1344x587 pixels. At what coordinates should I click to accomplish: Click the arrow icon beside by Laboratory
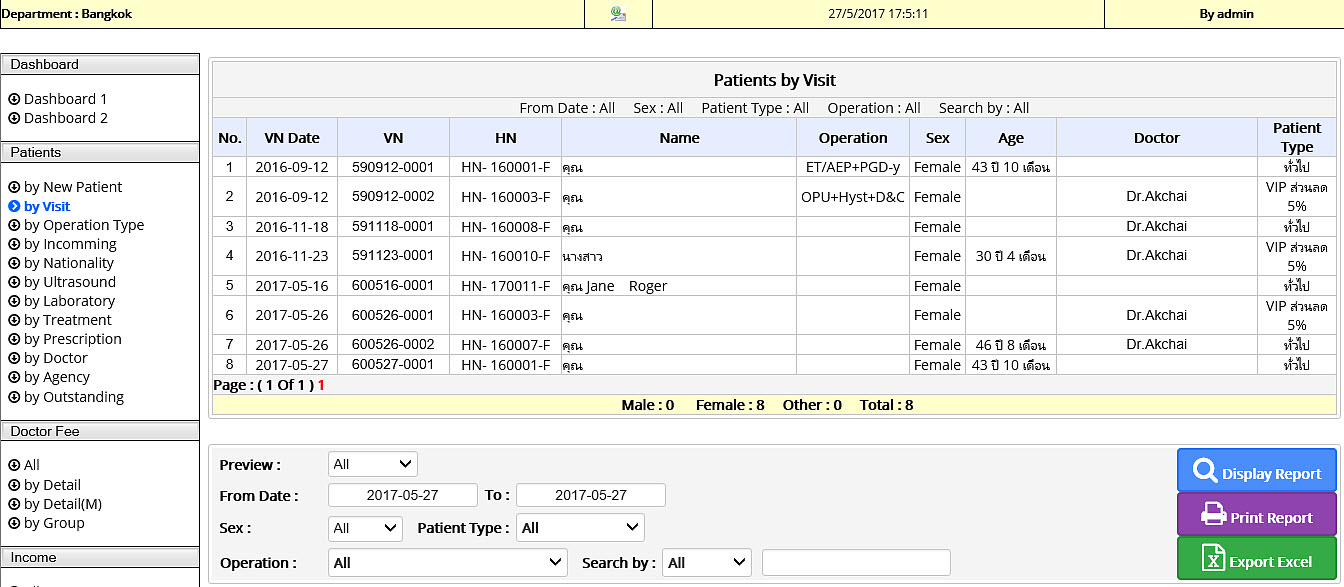[14, 301]
